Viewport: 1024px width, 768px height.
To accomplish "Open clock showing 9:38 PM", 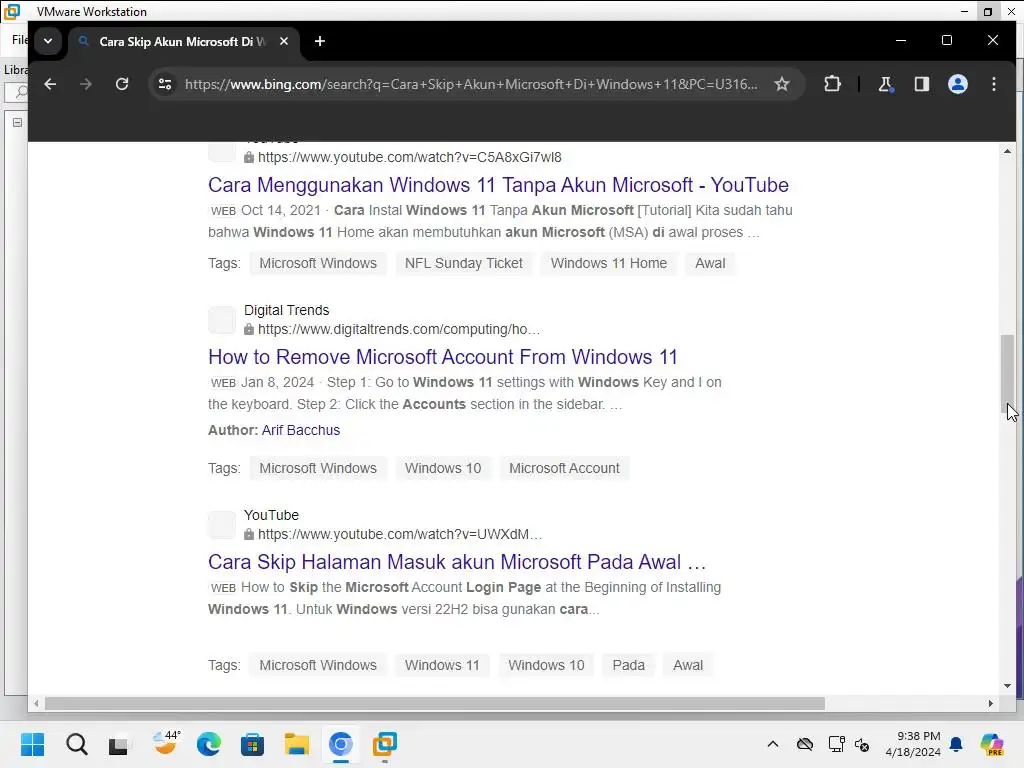I will [x=913, y=744].
